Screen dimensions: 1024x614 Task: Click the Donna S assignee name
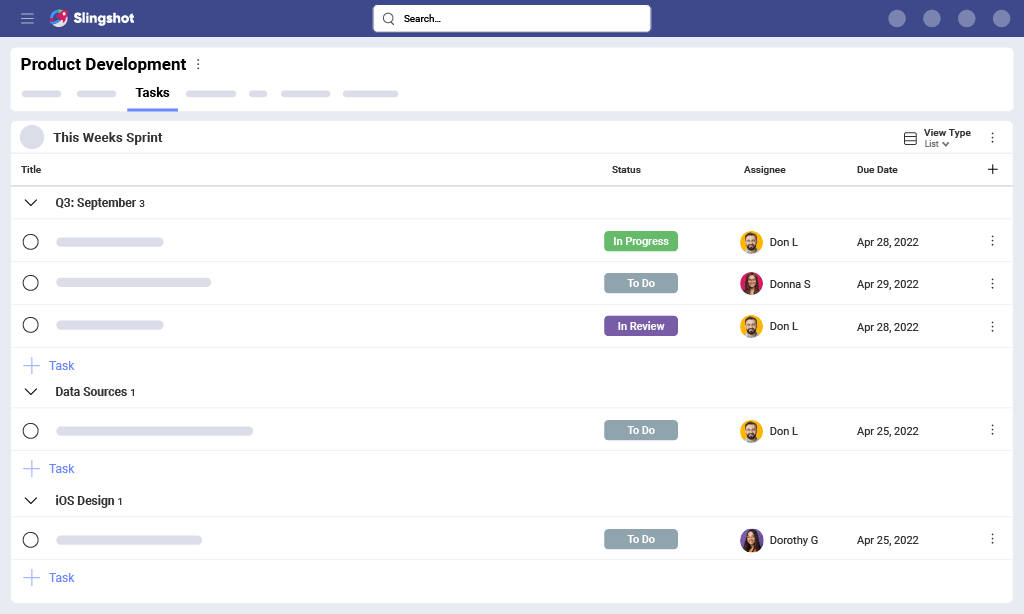point(790,284)
